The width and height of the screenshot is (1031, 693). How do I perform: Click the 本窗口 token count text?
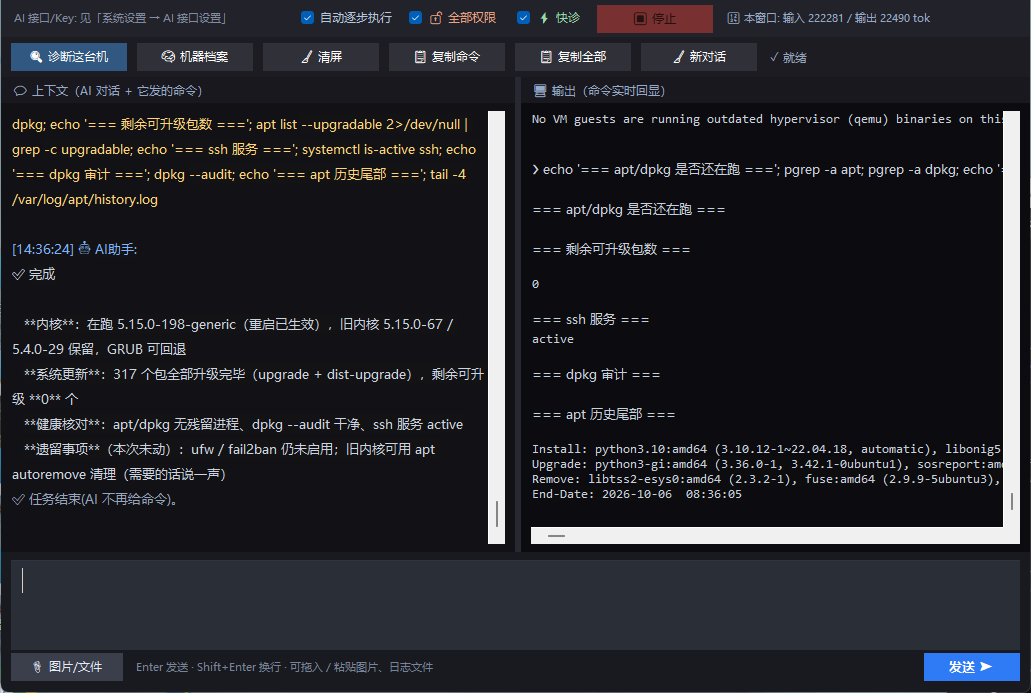click(x=836, y=18)
